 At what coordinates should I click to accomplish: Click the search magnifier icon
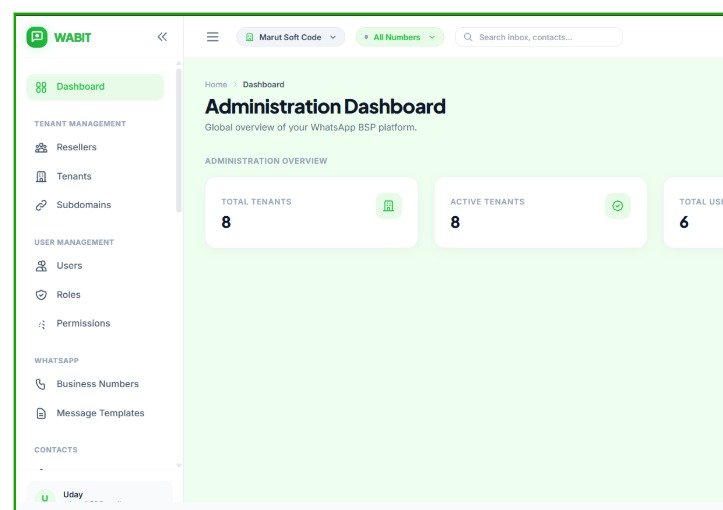[468, 37]
